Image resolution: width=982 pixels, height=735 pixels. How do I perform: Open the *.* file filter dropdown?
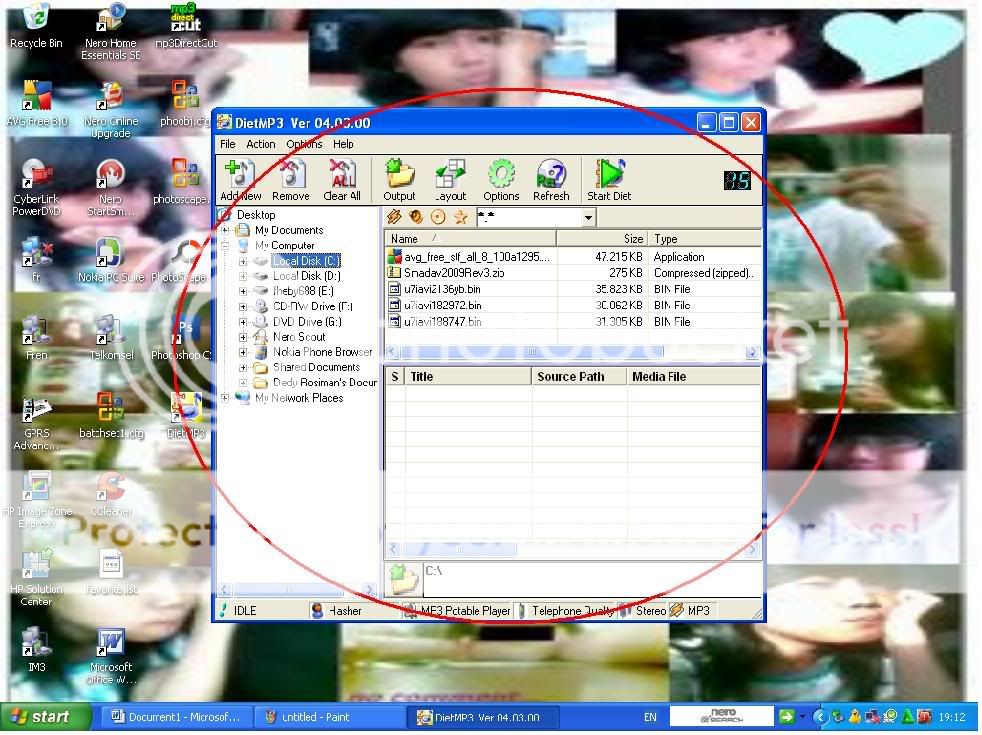click(588, 217)
